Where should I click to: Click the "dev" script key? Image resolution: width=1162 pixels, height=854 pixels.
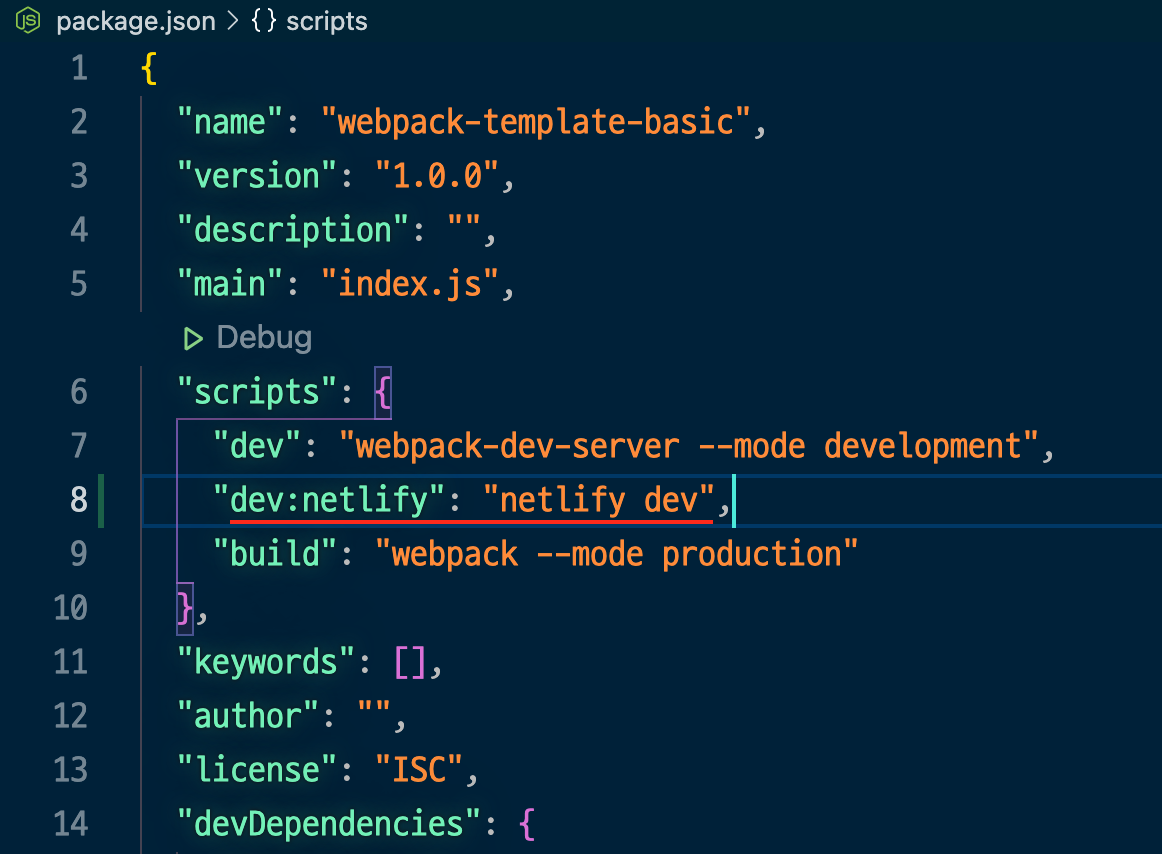[x=256, y=446]
